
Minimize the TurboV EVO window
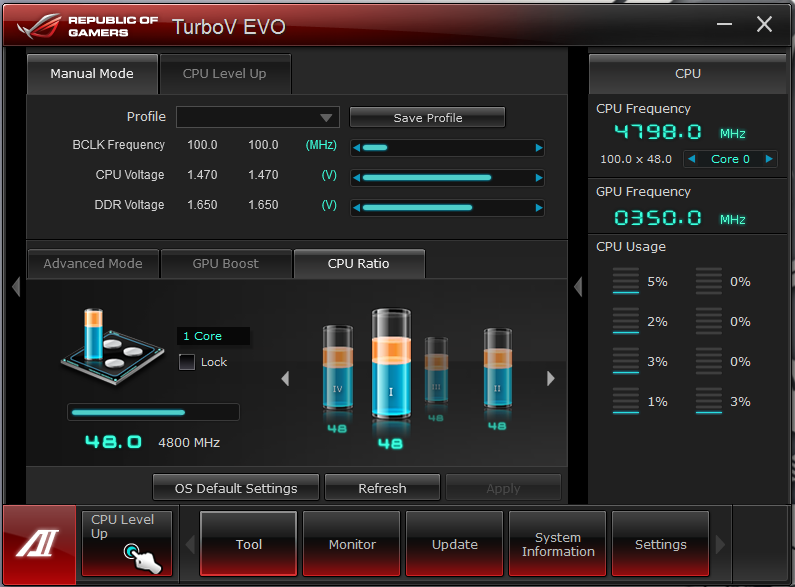[x=724, y=24]
